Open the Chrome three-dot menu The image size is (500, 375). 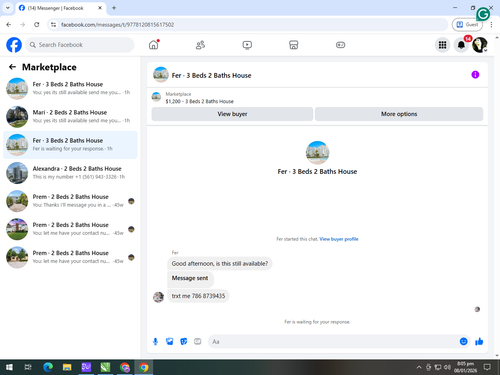pyautogui.click(x=491, y=24)
